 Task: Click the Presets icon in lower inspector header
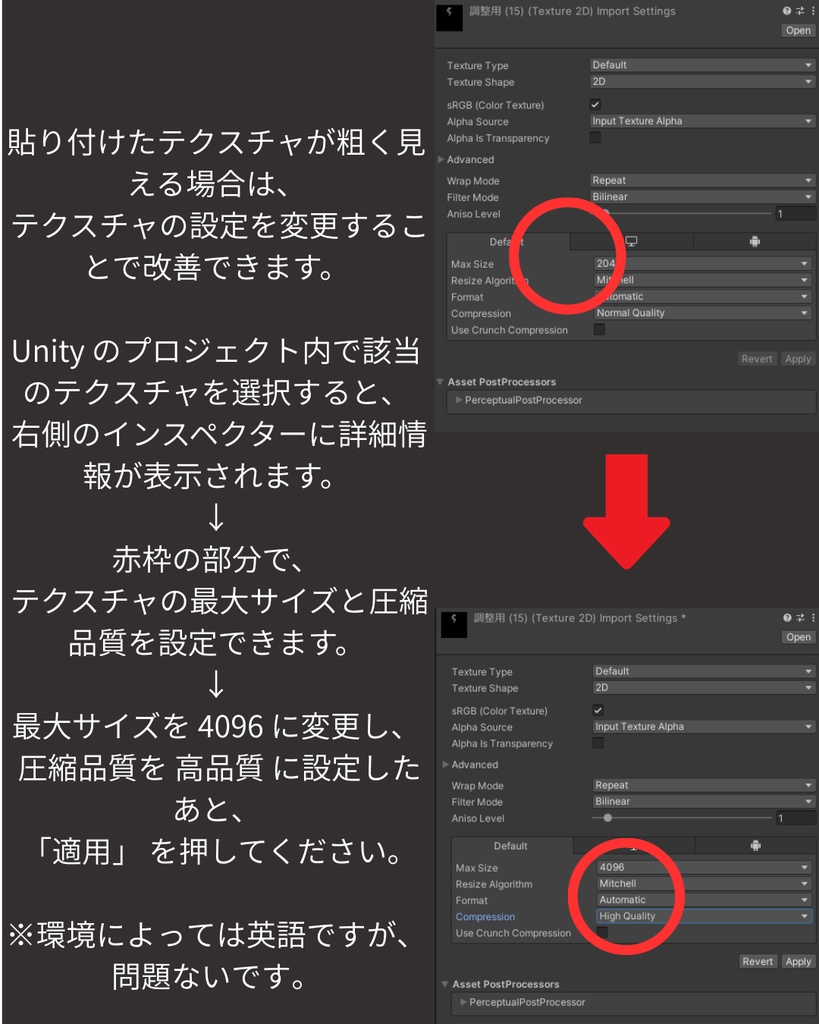pyautogui.click(x=800, y=617)
